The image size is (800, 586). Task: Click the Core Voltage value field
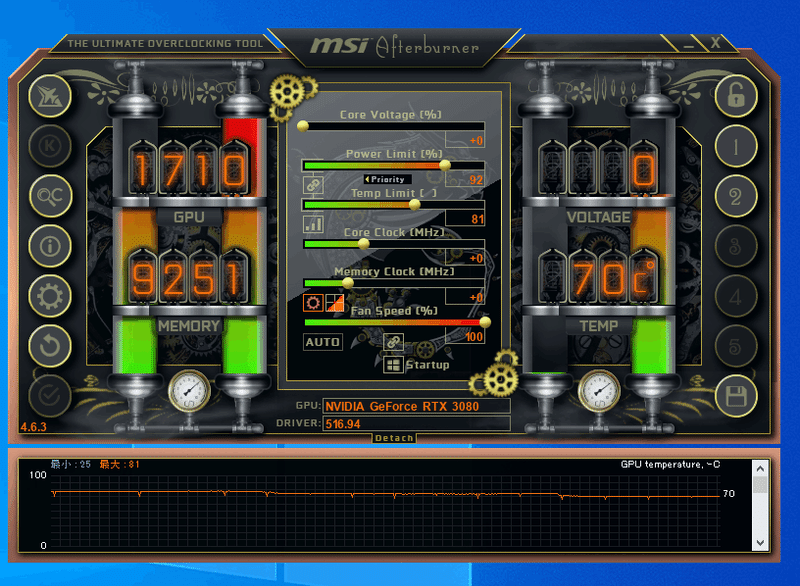coord(465,140)
